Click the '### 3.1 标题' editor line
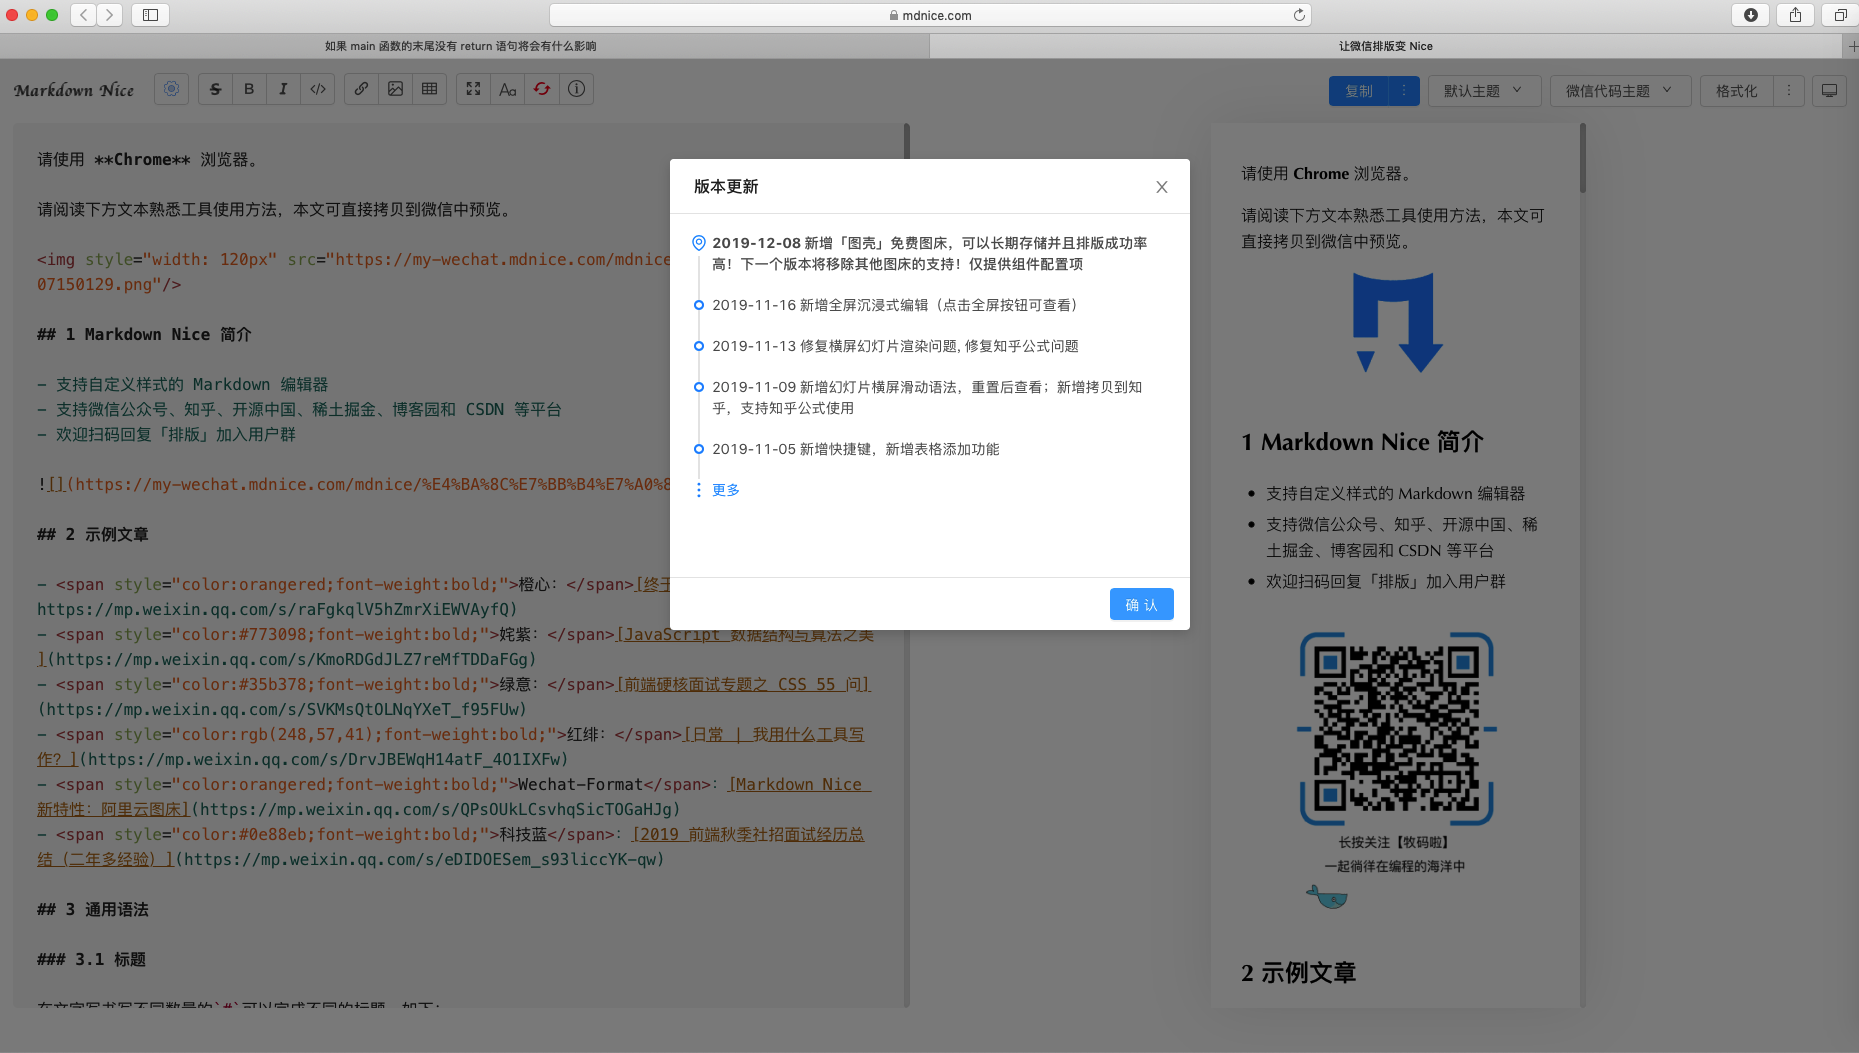 (x=92, y=959)
